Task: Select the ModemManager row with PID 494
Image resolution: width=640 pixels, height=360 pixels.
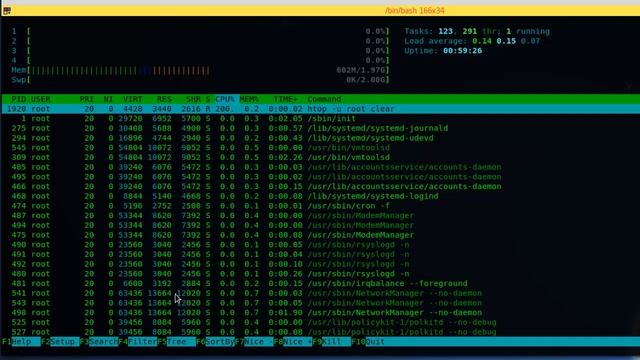Action: click(320, 225)
